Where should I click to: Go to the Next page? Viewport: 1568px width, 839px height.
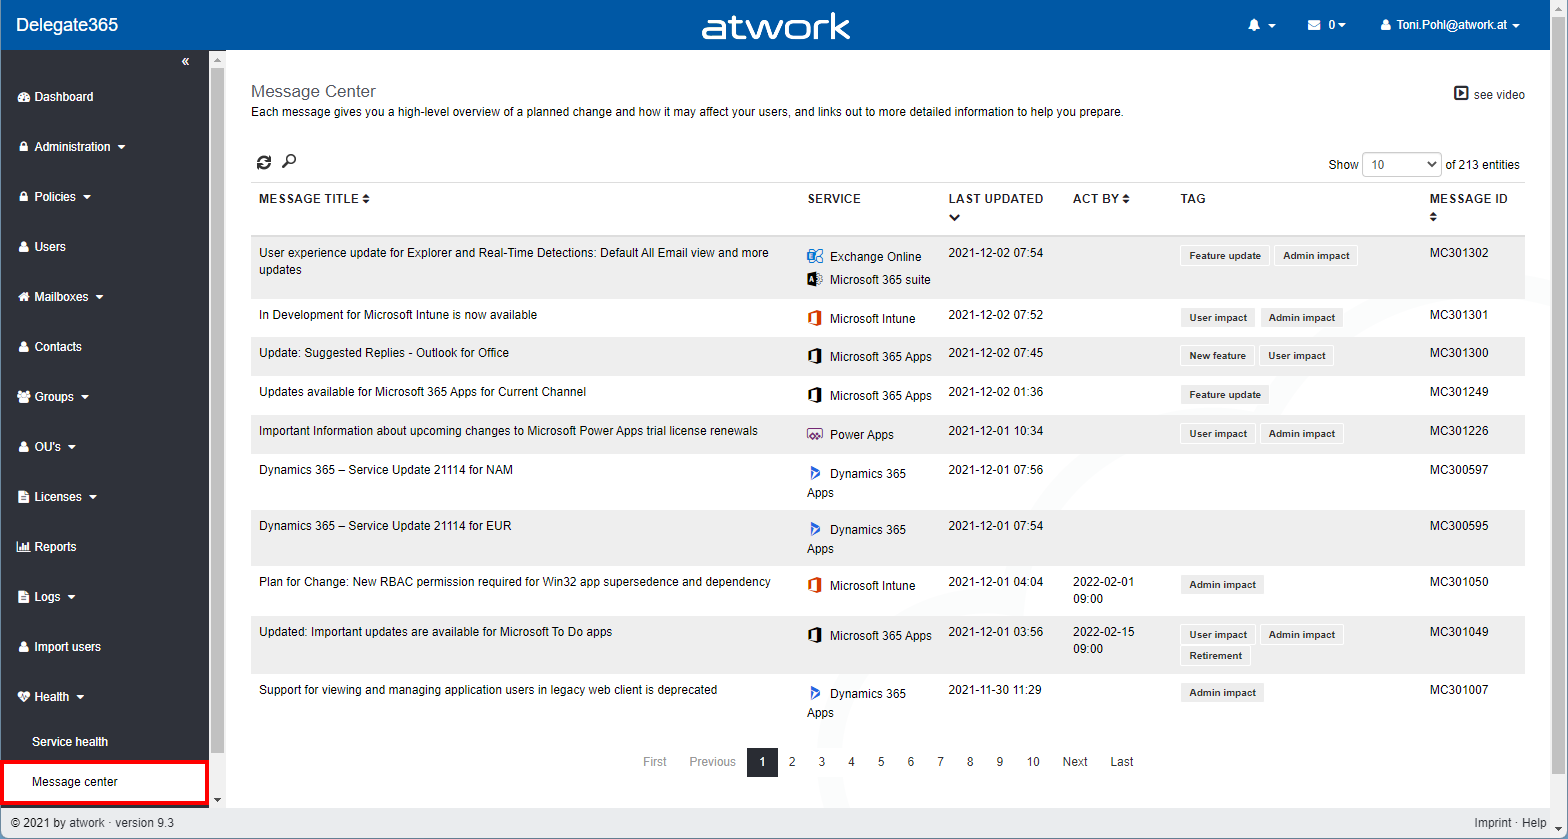(1075, 762)
